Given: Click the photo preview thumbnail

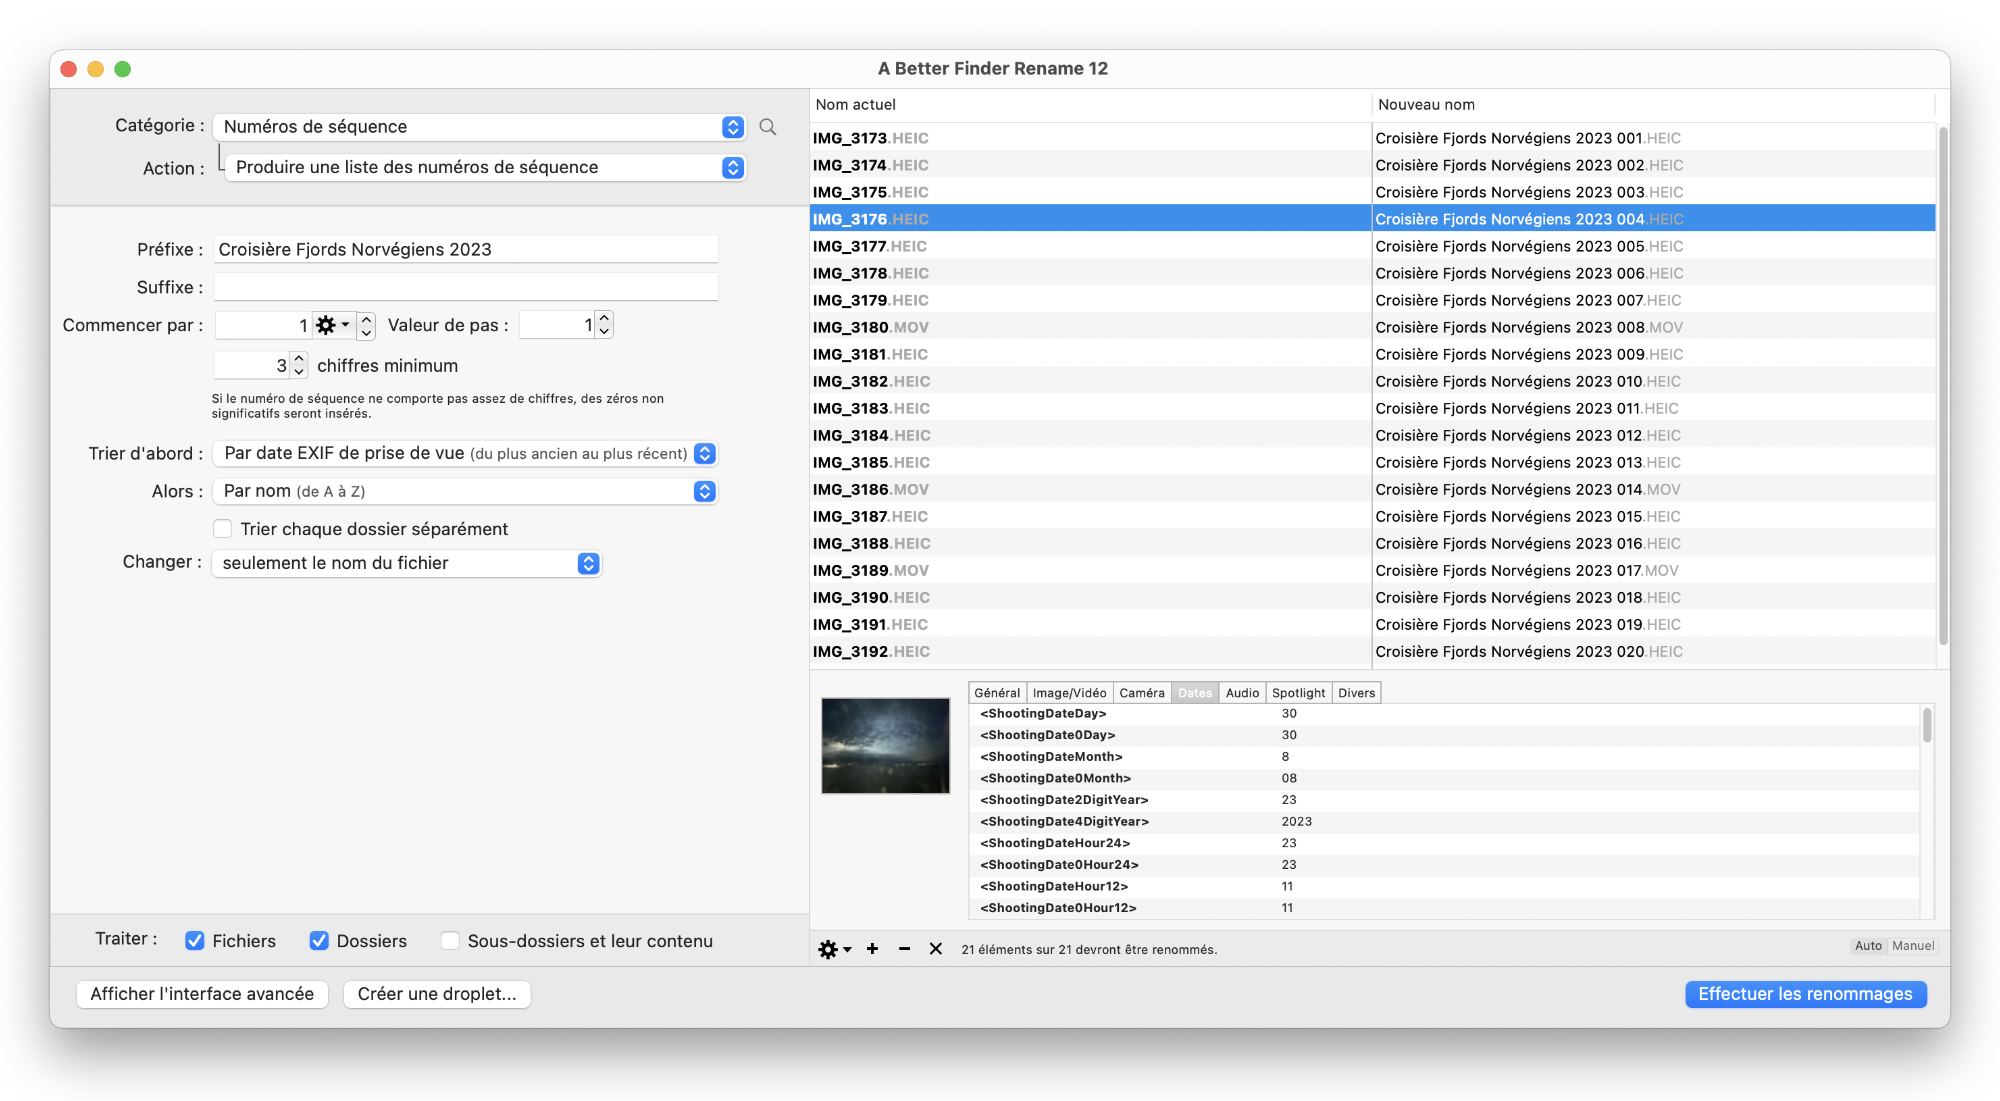Looking at the screenshot, I should [885, 746].
